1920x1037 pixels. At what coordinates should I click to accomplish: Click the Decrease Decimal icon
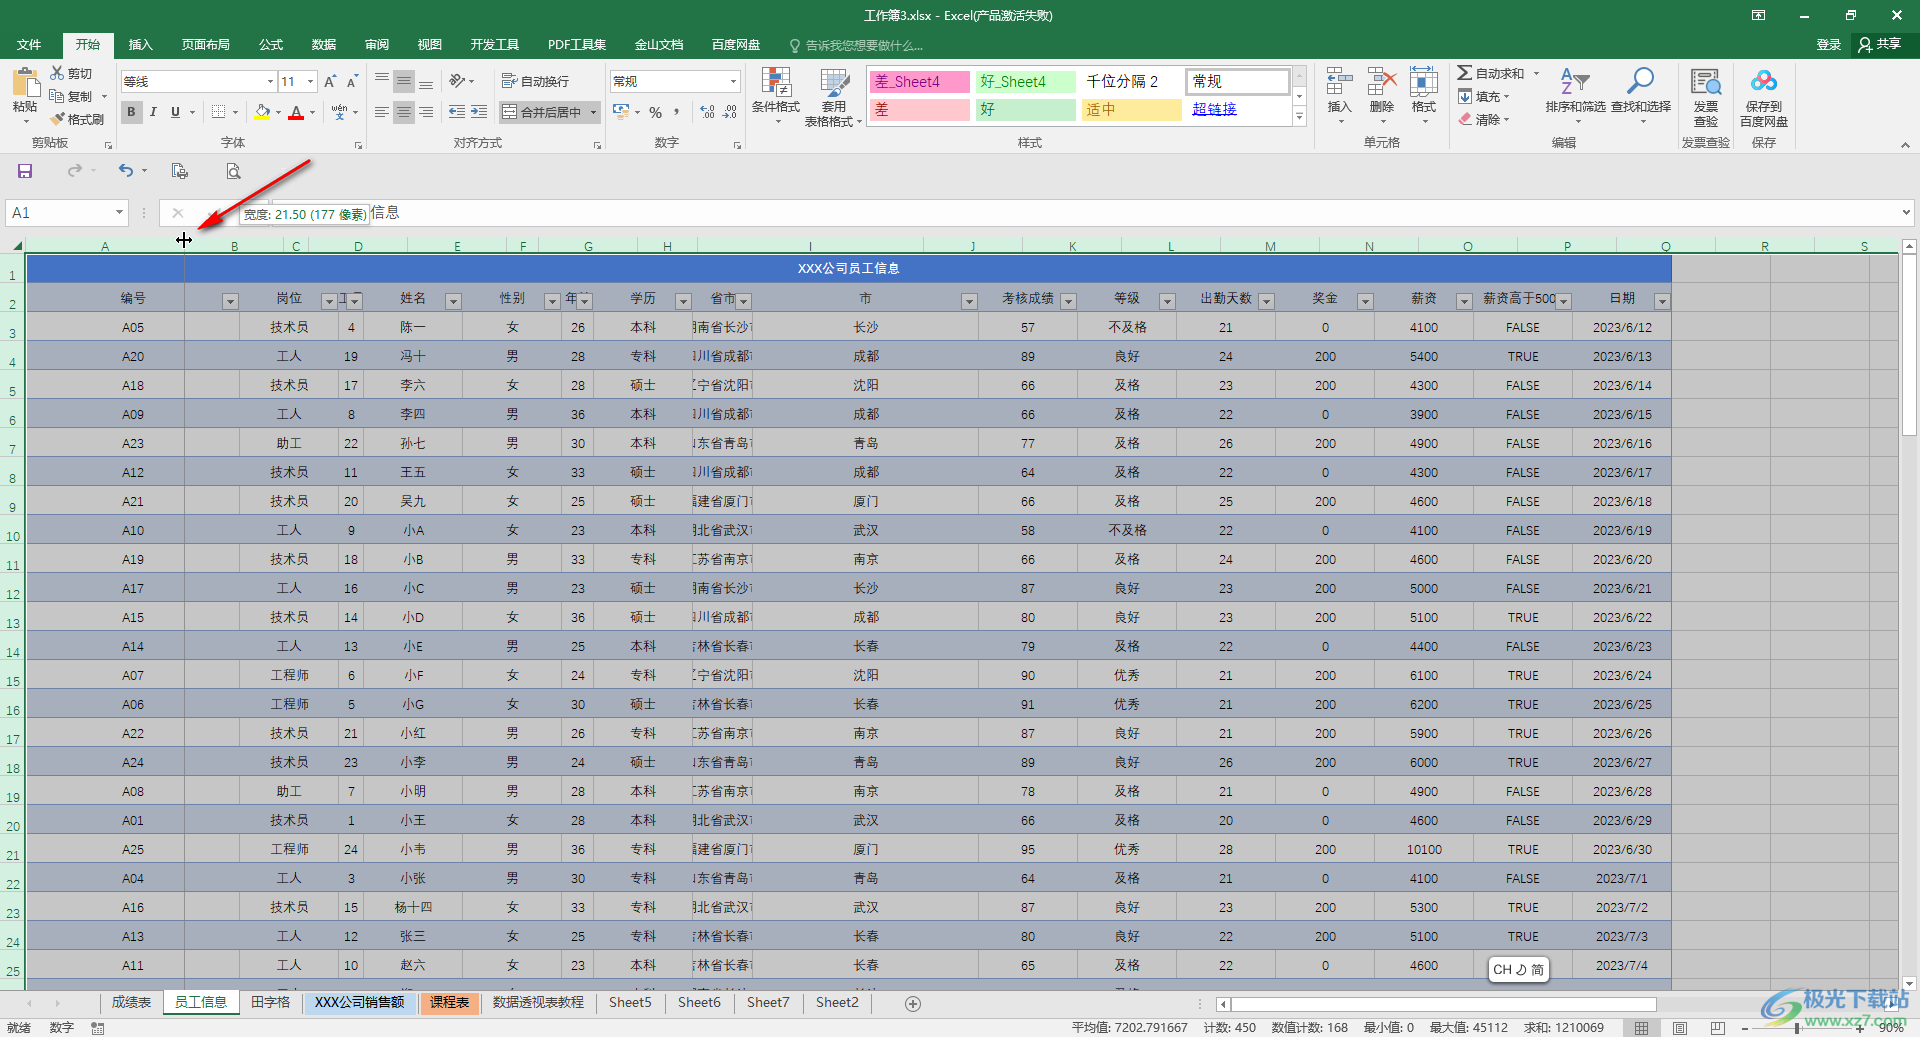[730, 112]
